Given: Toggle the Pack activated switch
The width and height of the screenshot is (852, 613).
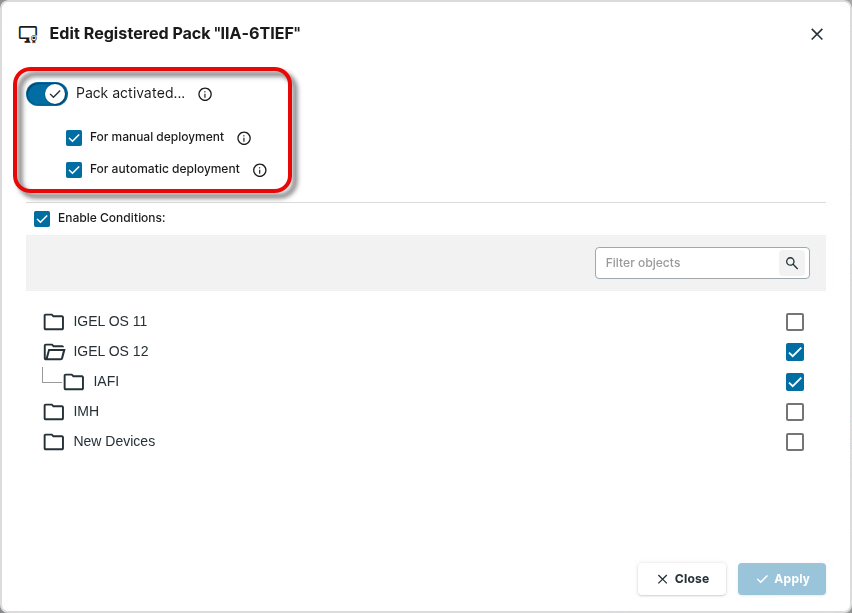Looking at the screenshot, I should pos(47,94).
